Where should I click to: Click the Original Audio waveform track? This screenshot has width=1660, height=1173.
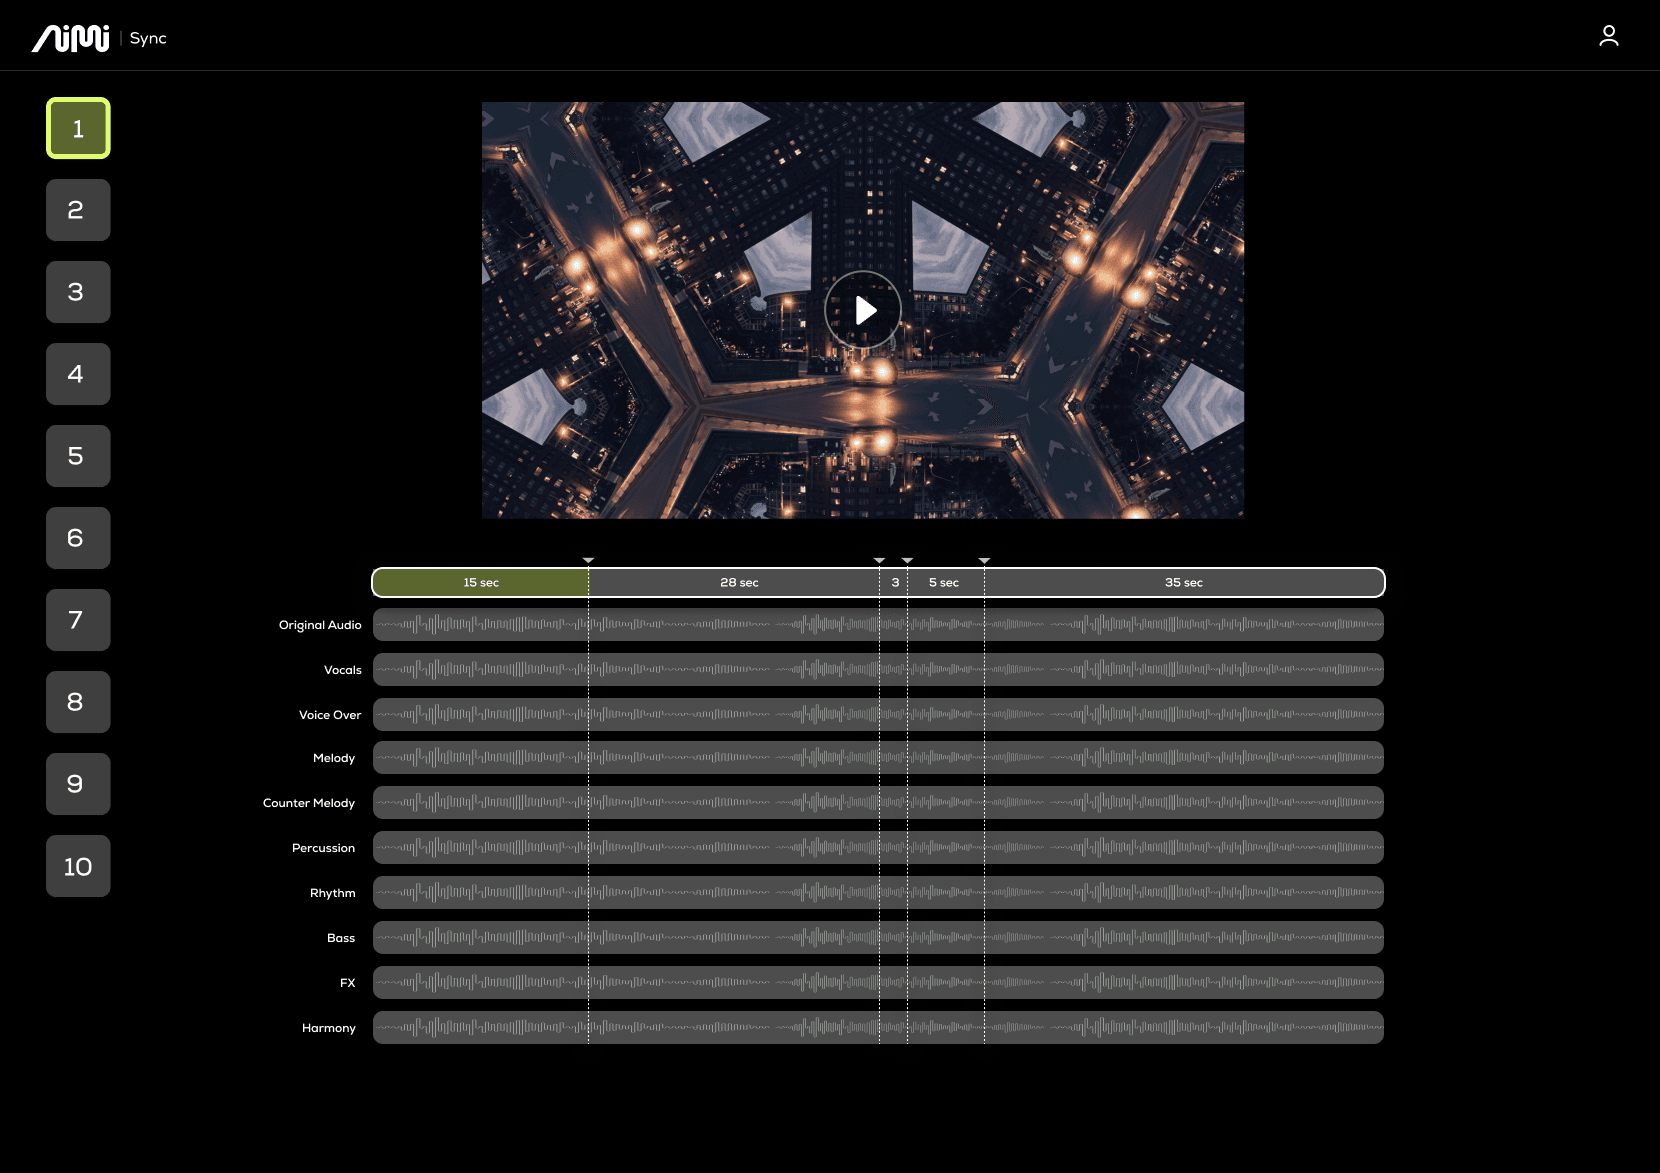[x=878, y=625]
